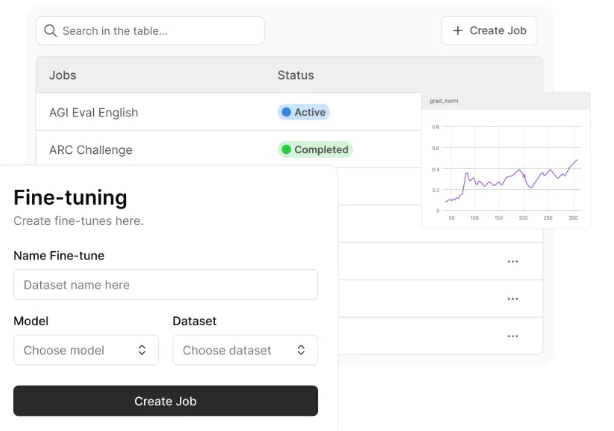Open the topmost visible row's three-dot menu
This screenshot has width=614, height=431.
513,261
